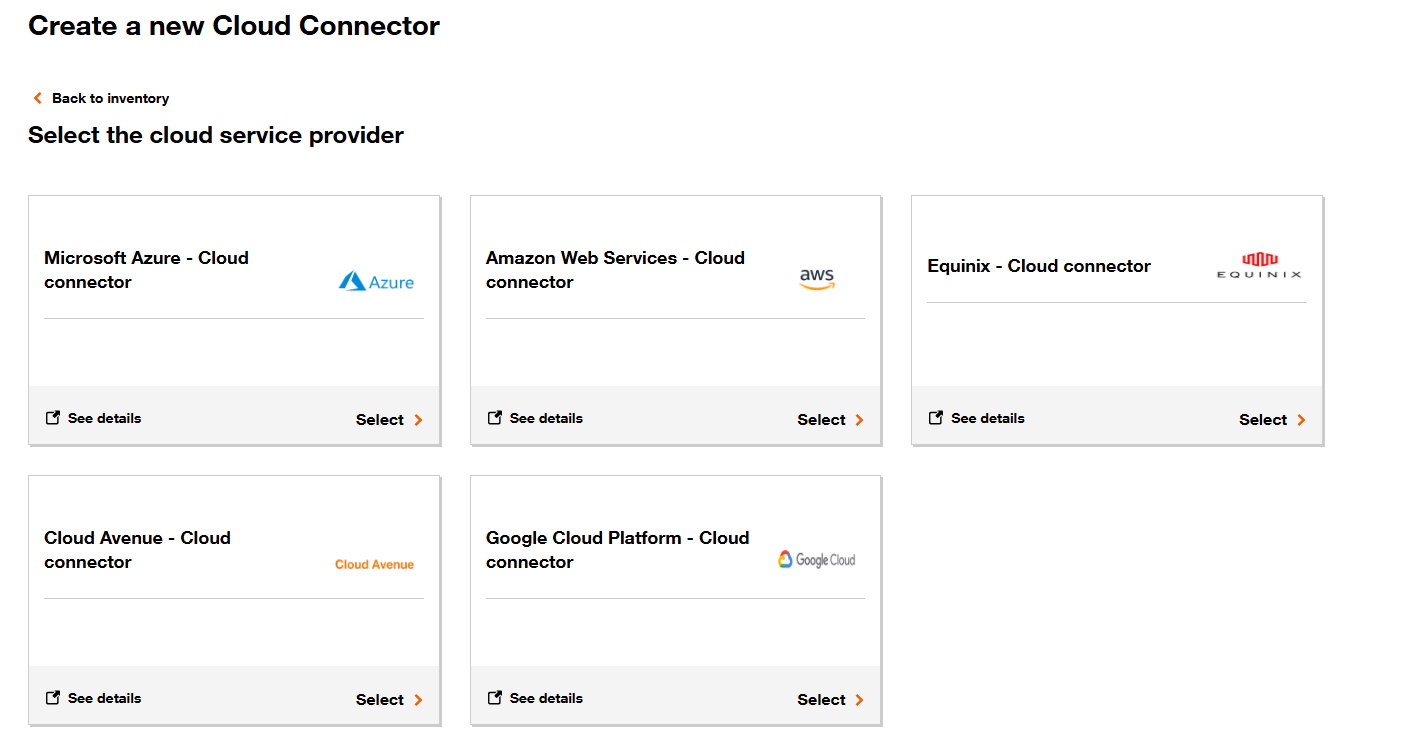The width and height of the screenshot is (1418, 736).
Task: Click the Cloud Avenue logo
Action: (374, 565)
